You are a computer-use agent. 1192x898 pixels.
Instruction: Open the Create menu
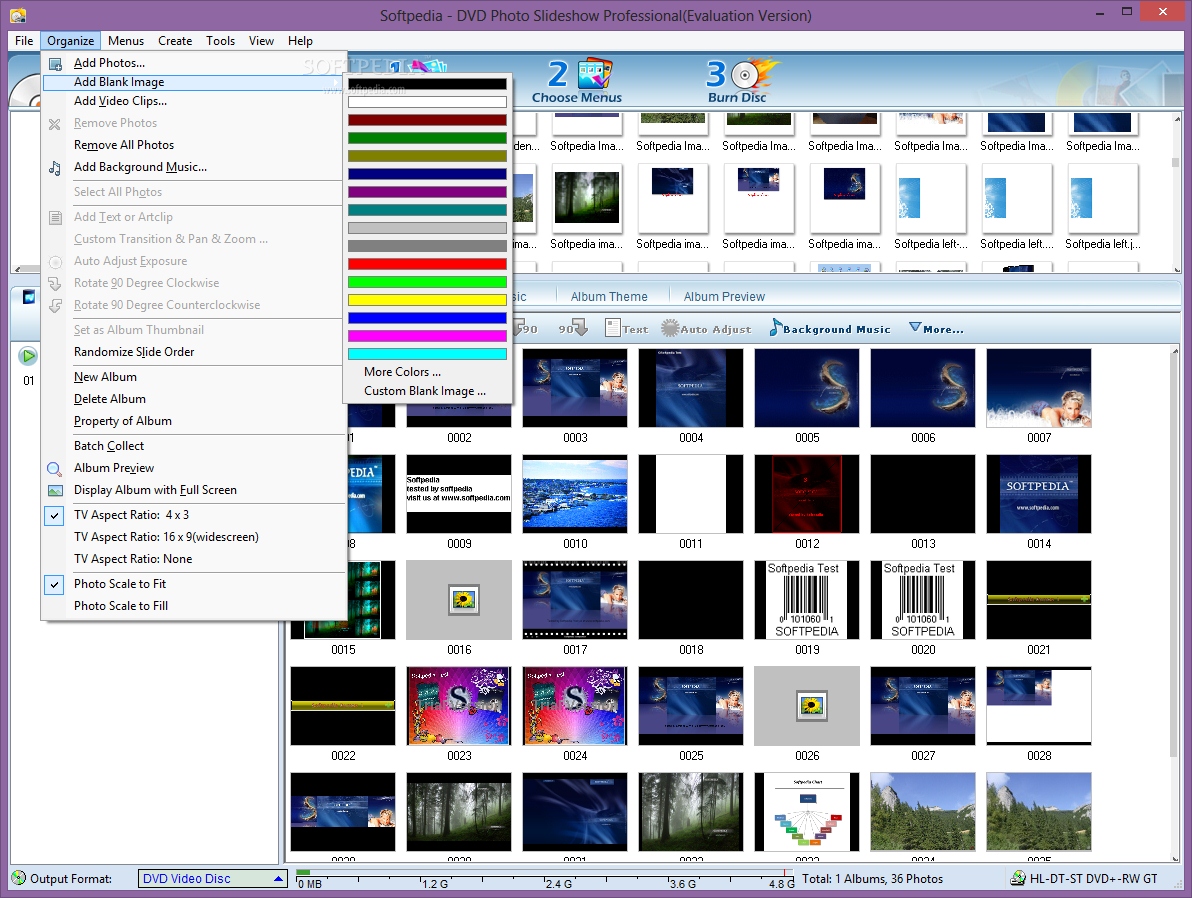(x=175, y=41)
